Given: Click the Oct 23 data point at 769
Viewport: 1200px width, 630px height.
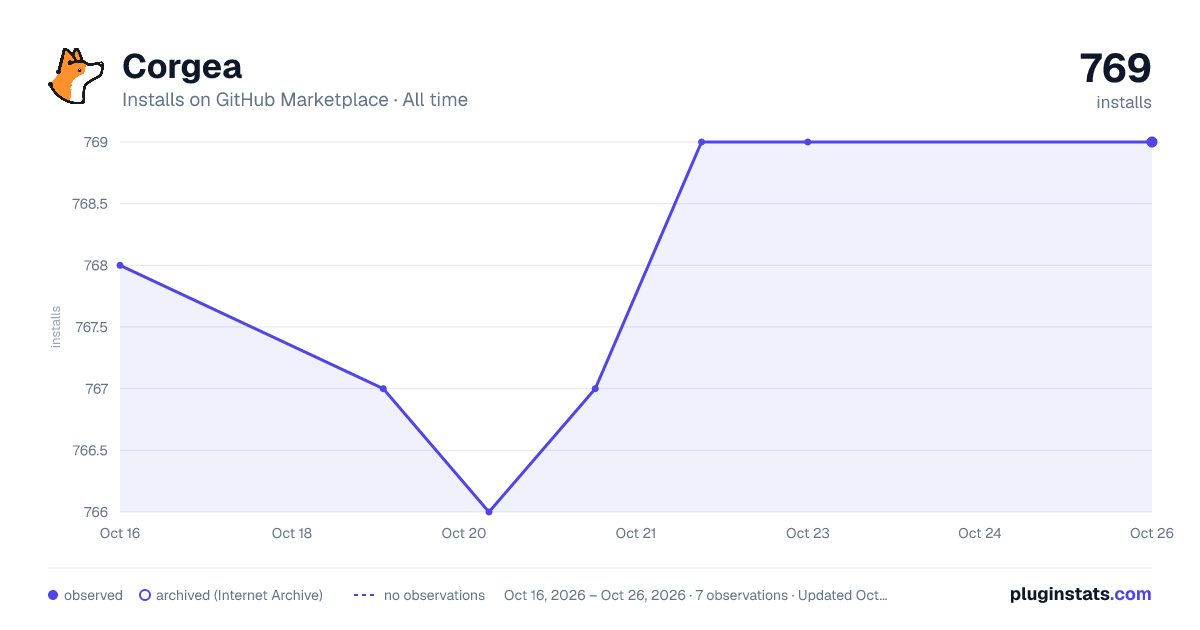Looking at the screenshot, I should coord(808,142).
